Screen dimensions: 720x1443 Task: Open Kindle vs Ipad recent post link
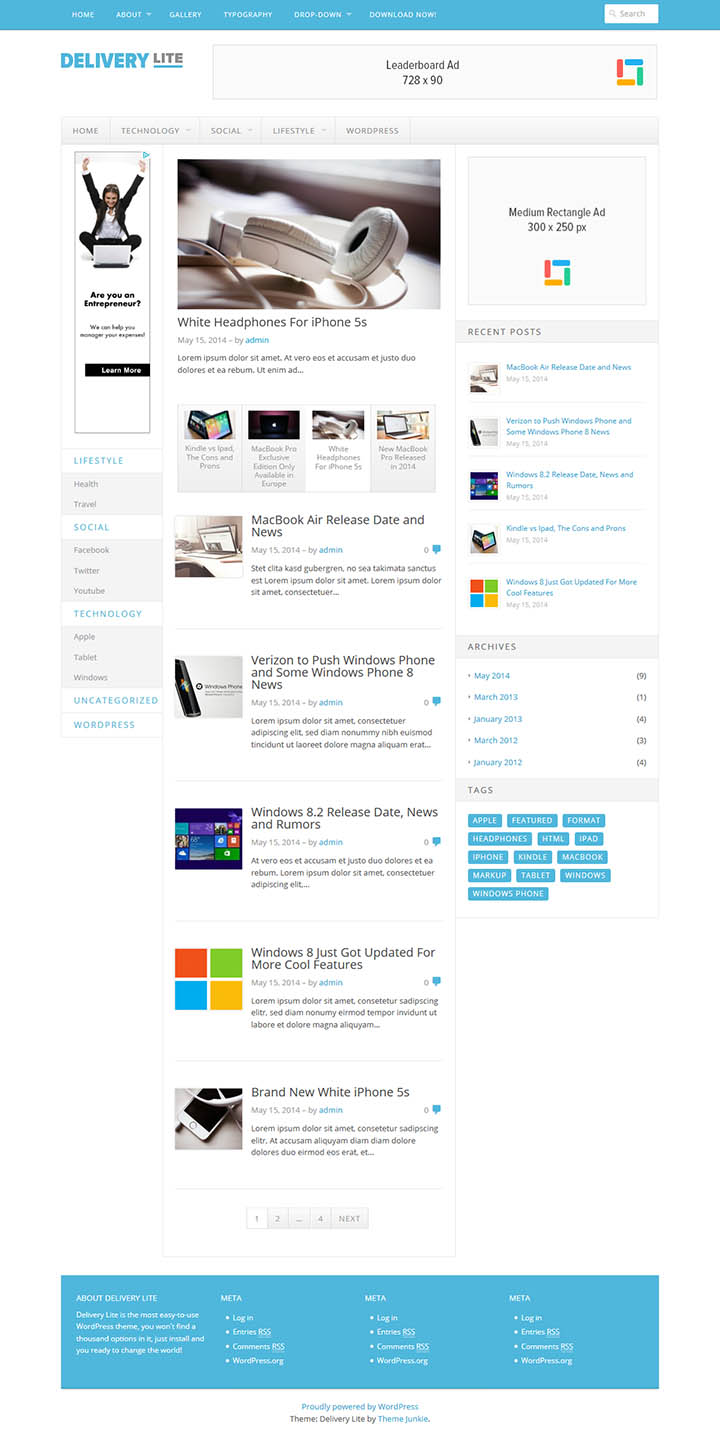point(566,528)
